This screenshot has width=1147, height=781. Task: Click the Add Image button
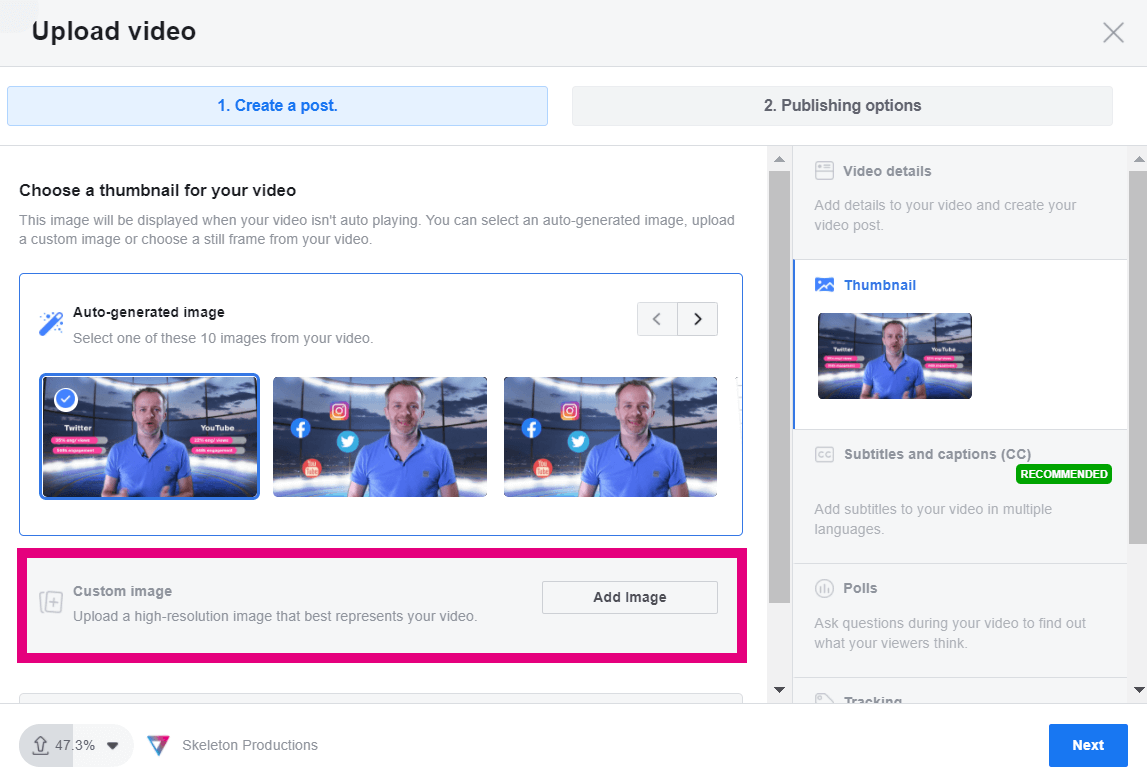[629, 597]
